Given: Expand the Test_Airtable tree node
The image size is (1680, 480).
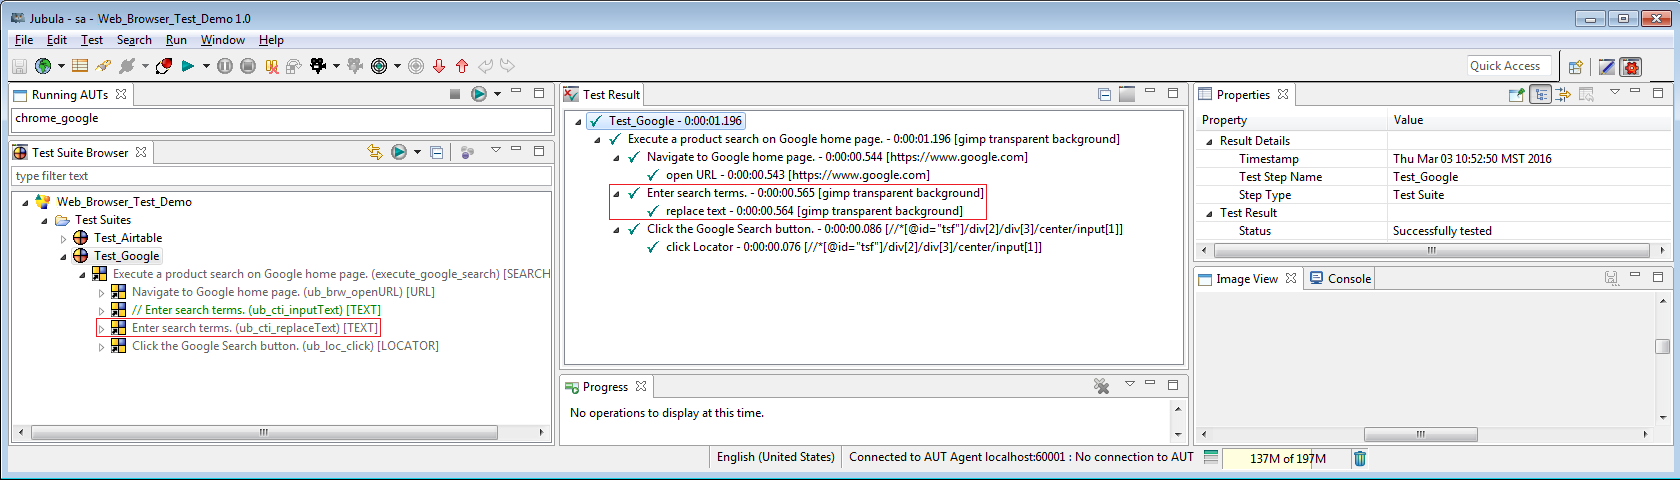Looking at the screenshot, I should (64, 238).
